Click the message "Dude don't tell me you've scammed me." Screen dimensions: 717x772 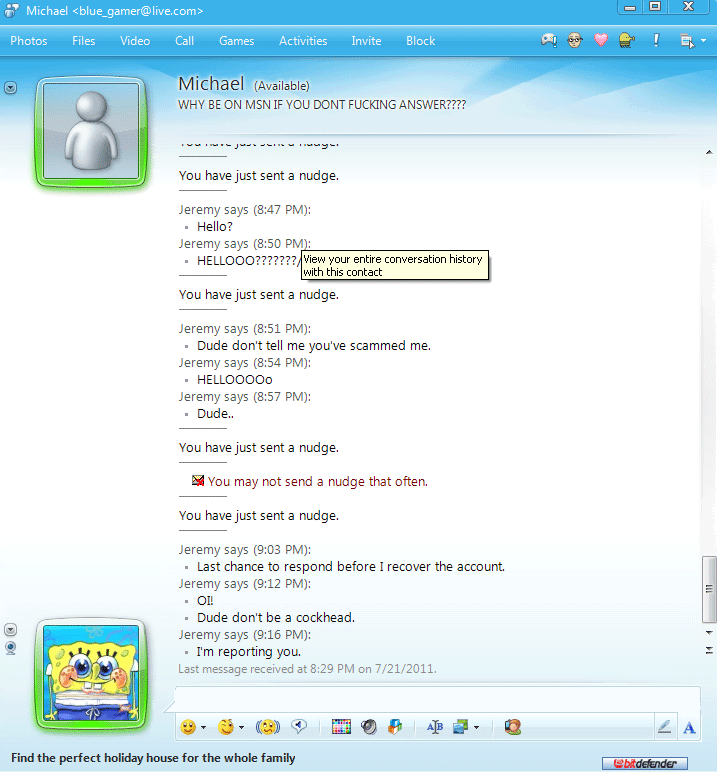[x=314, y=346]
